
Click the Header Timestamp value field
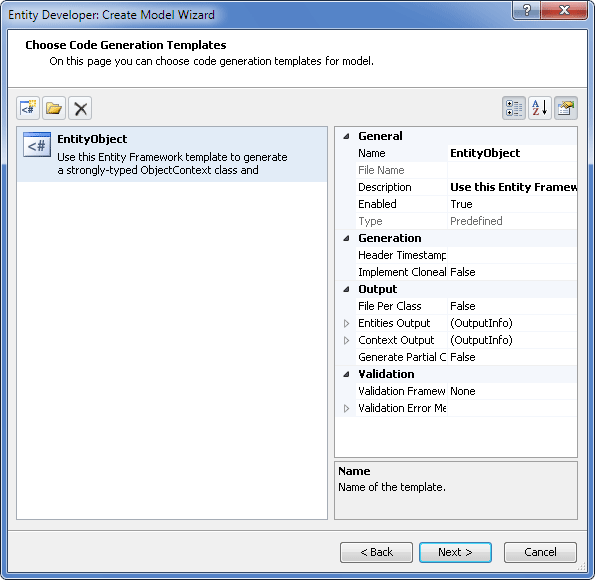tap(512, 255)
